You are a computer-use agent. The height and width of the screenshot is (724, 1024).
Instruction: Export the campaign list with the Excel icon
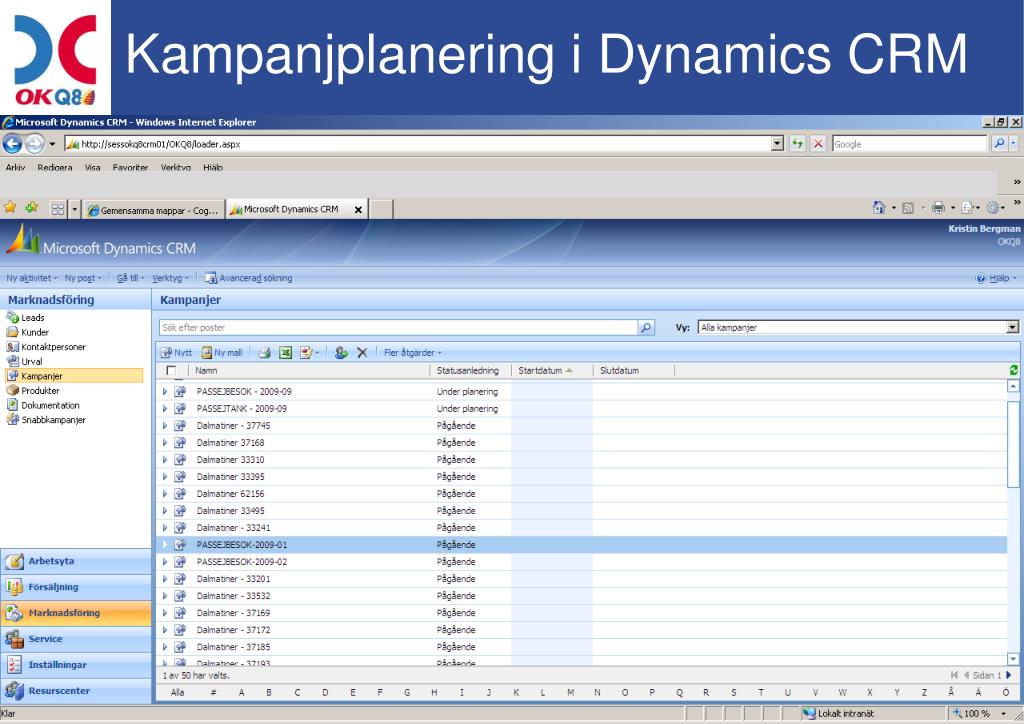point(285,353)
